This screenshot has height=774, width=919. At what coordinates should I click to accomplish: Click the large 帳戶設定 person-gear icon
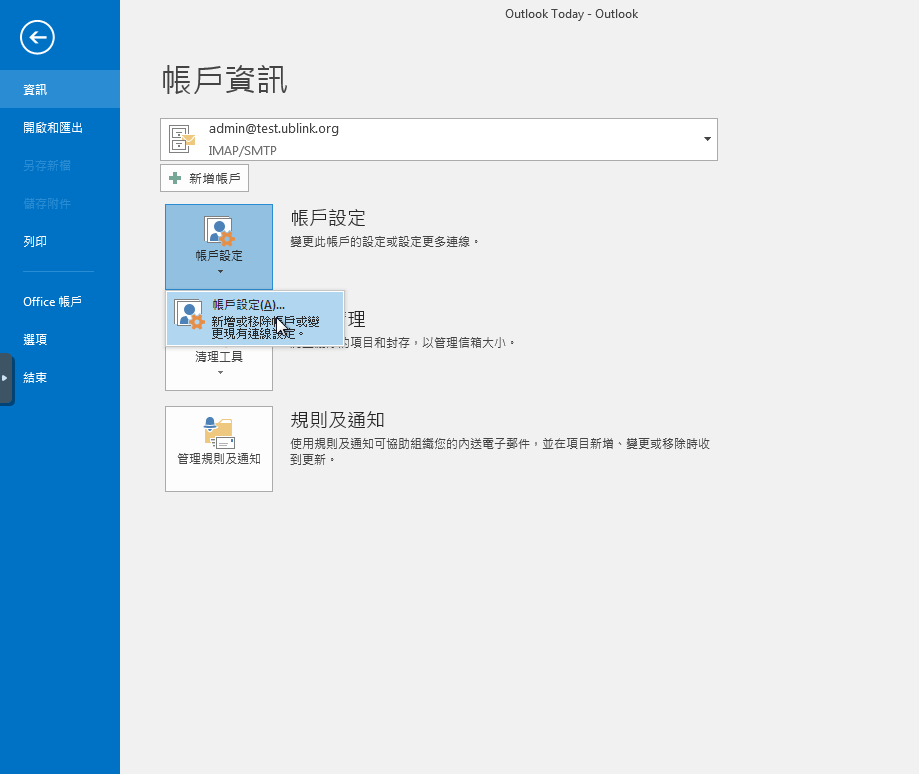tap(218, 231)
